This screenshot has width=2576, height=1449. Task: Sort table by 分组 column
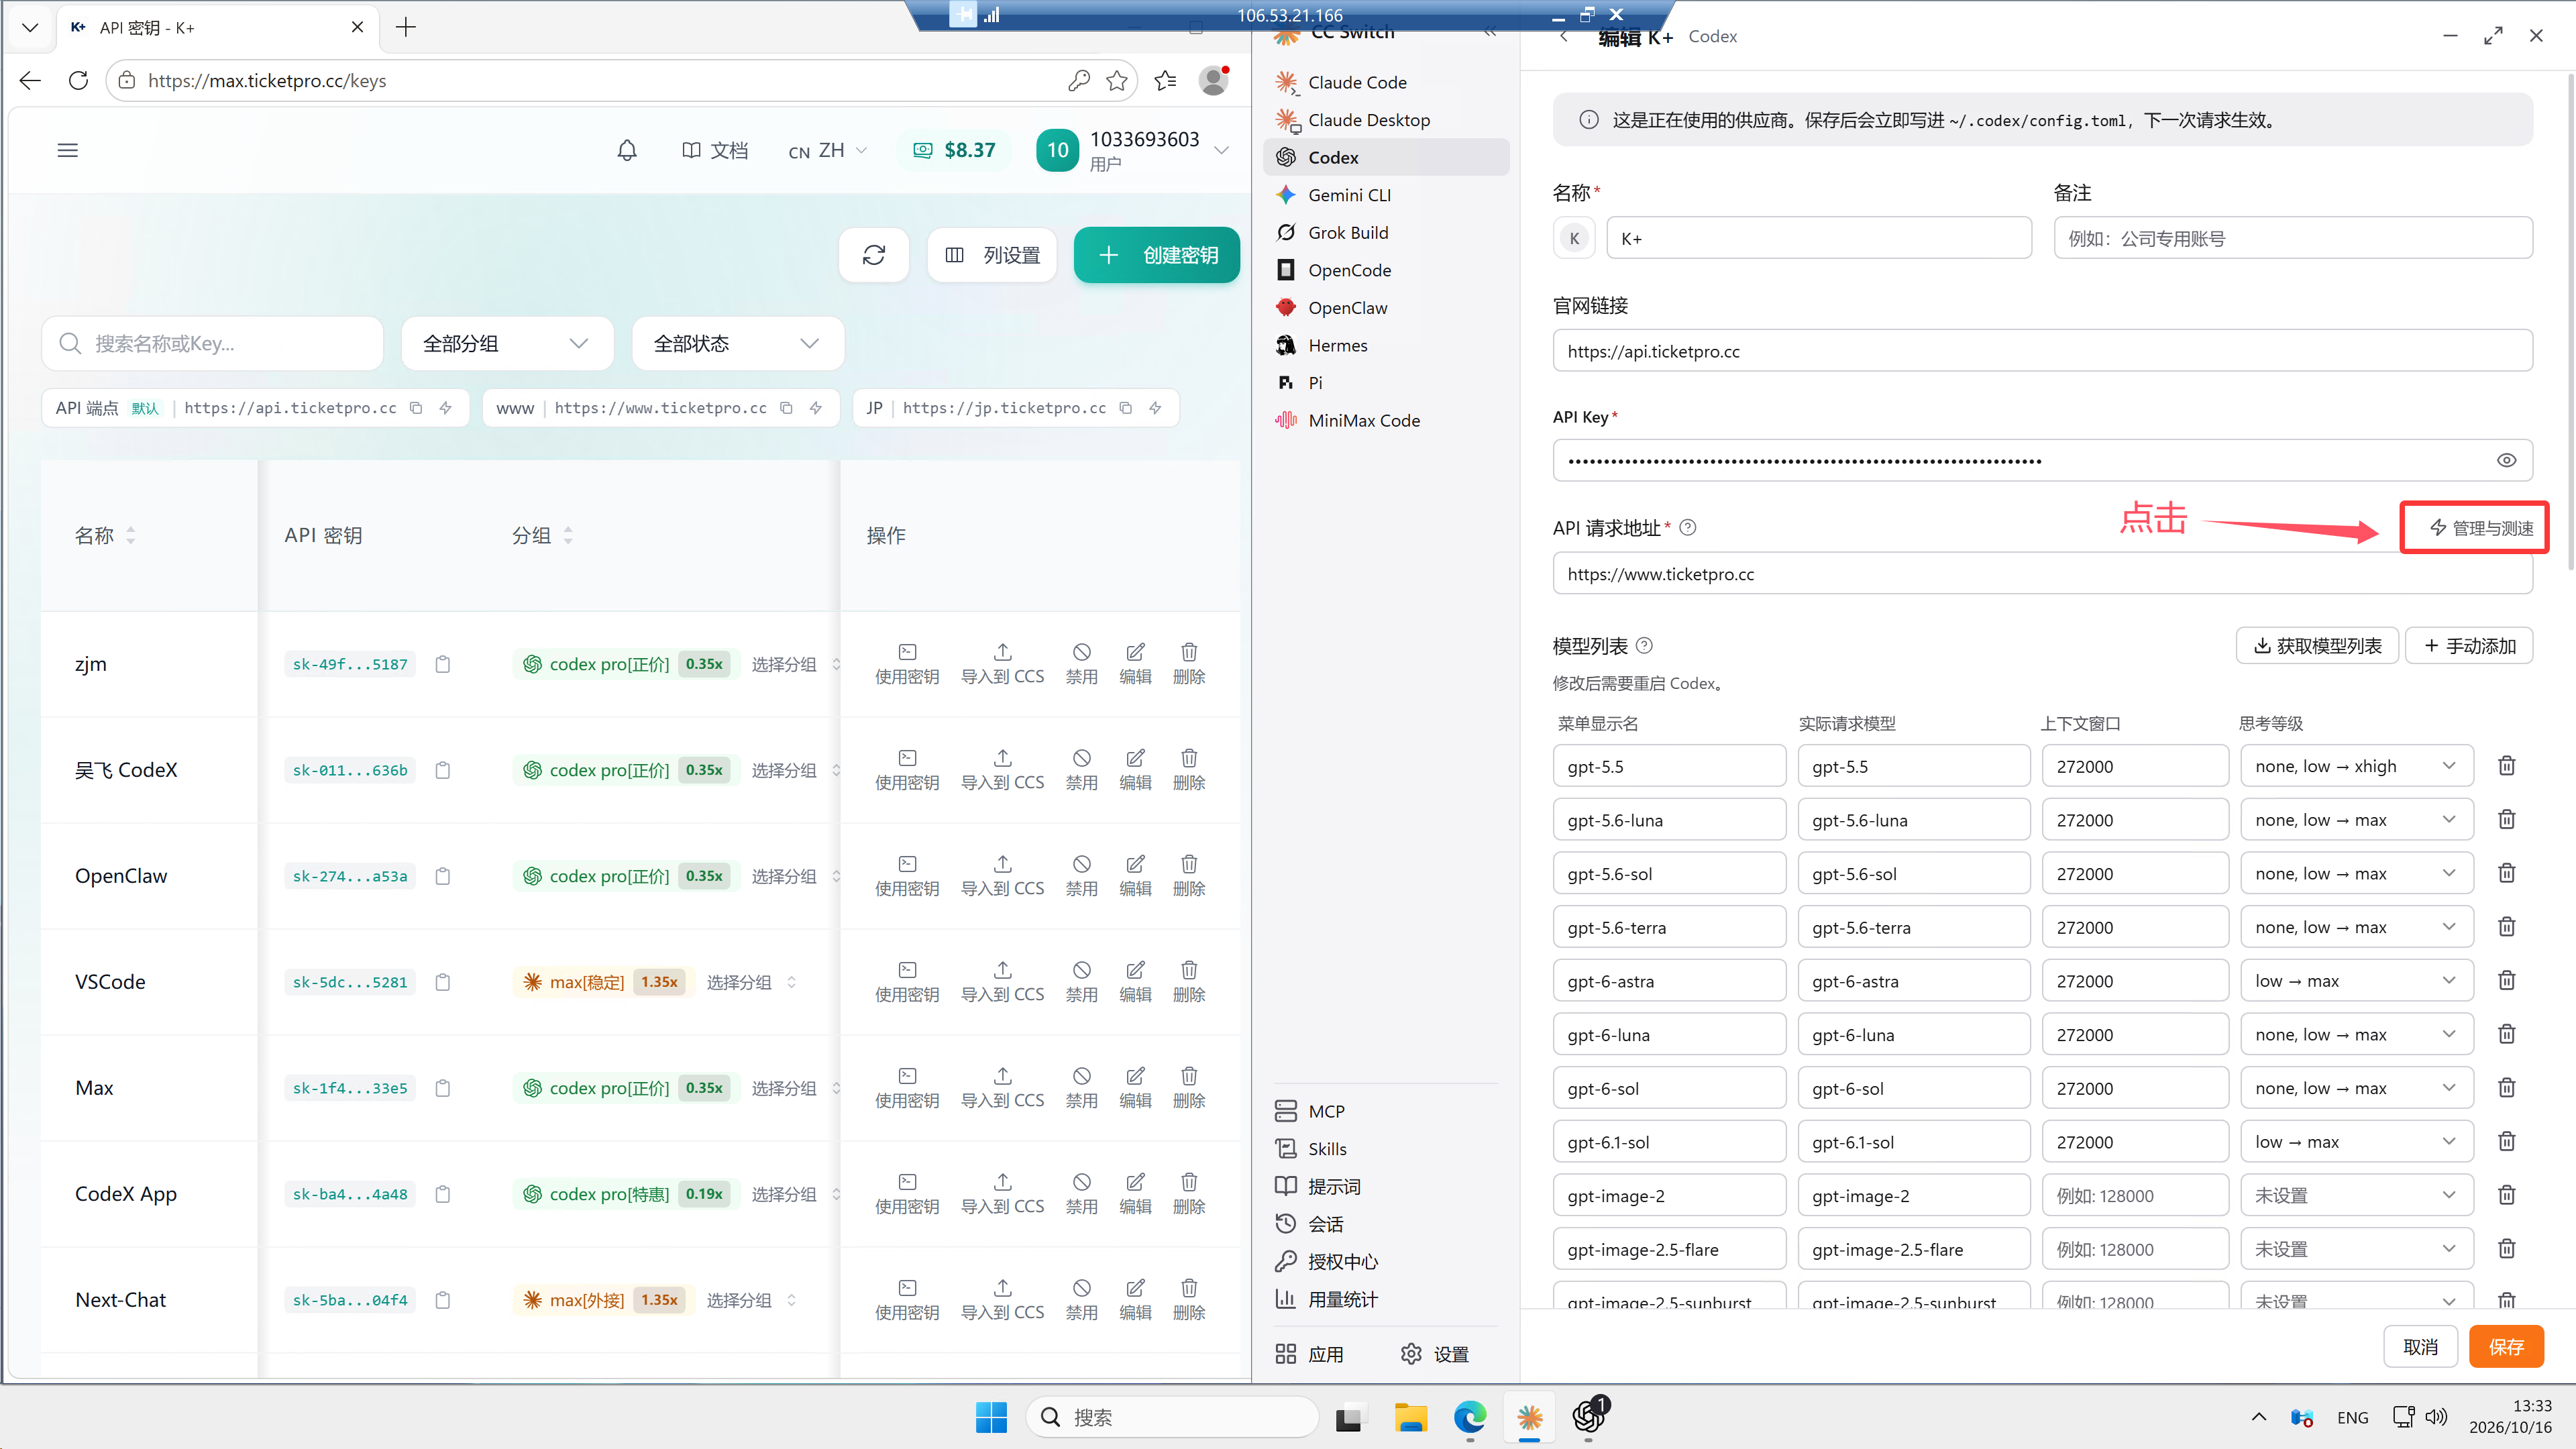click(542, 536)
